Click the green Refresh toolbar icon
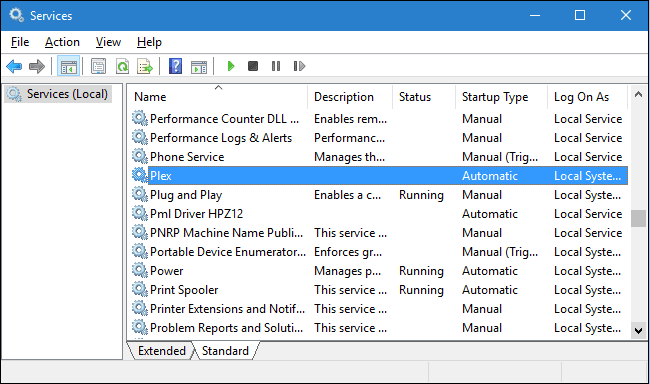 tap(122, 66)
